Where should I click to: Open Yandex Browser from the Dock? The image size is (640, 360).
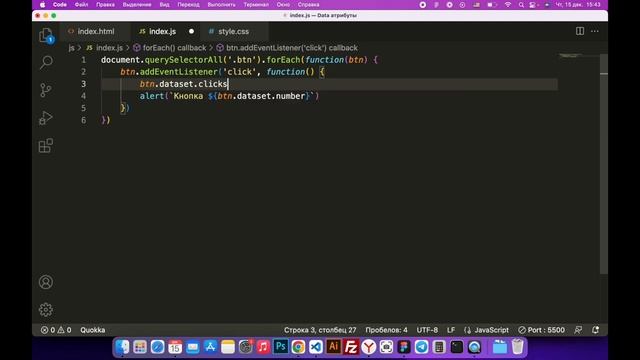tap(369, 347)
